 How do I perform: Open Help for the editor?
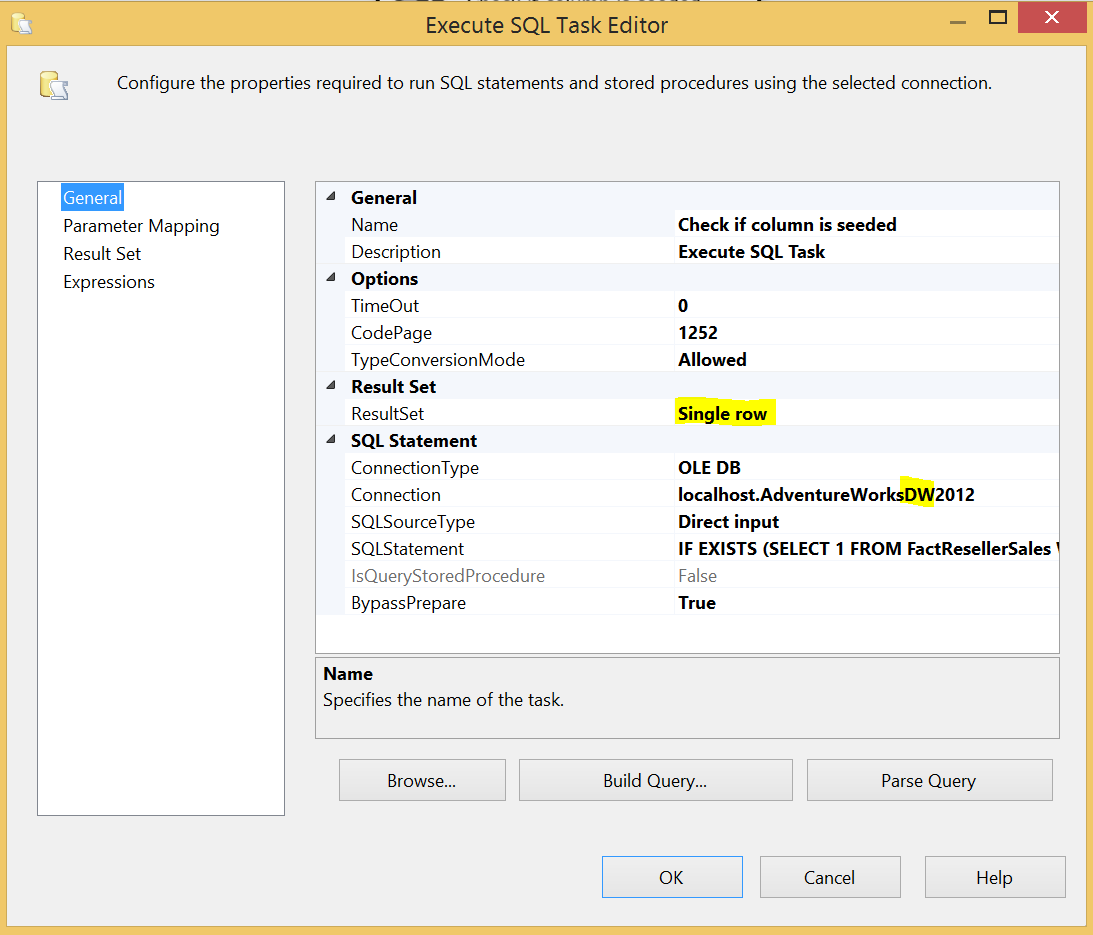click(995, 878)
